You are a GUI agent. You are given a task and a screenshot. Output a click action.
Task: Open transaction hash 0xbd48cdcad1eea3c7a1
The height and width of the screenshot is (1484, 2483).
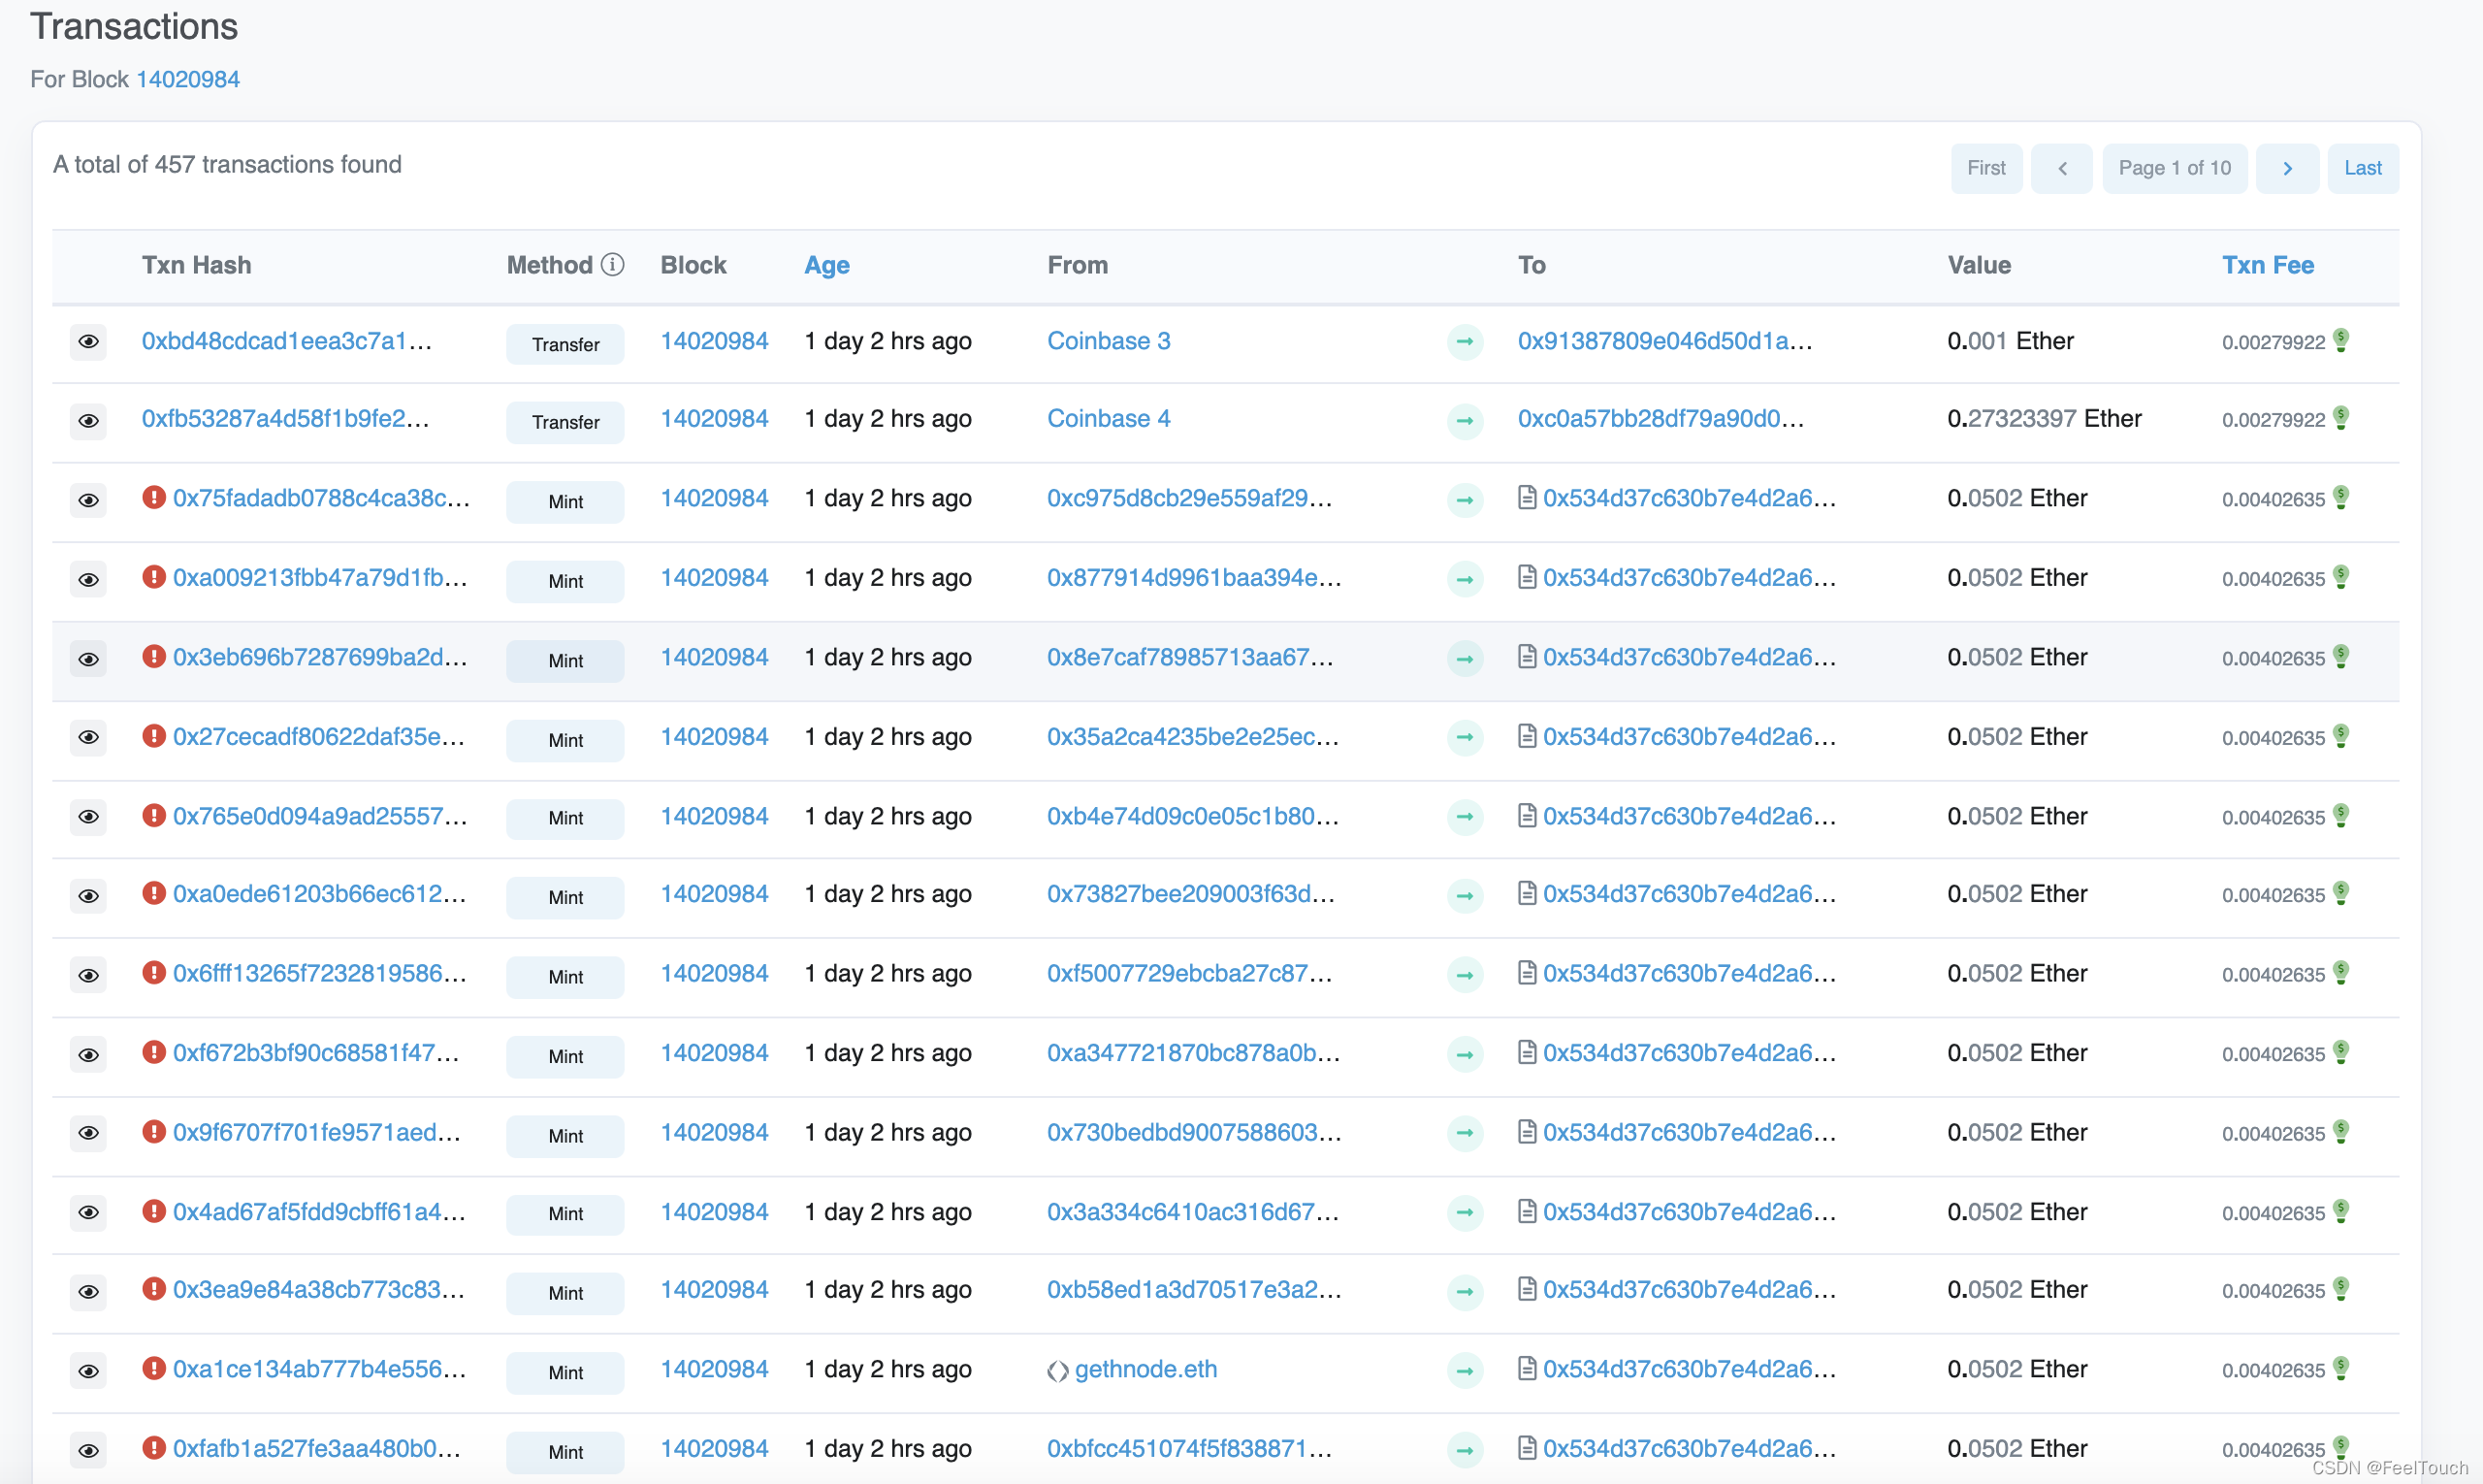[287, 341]
